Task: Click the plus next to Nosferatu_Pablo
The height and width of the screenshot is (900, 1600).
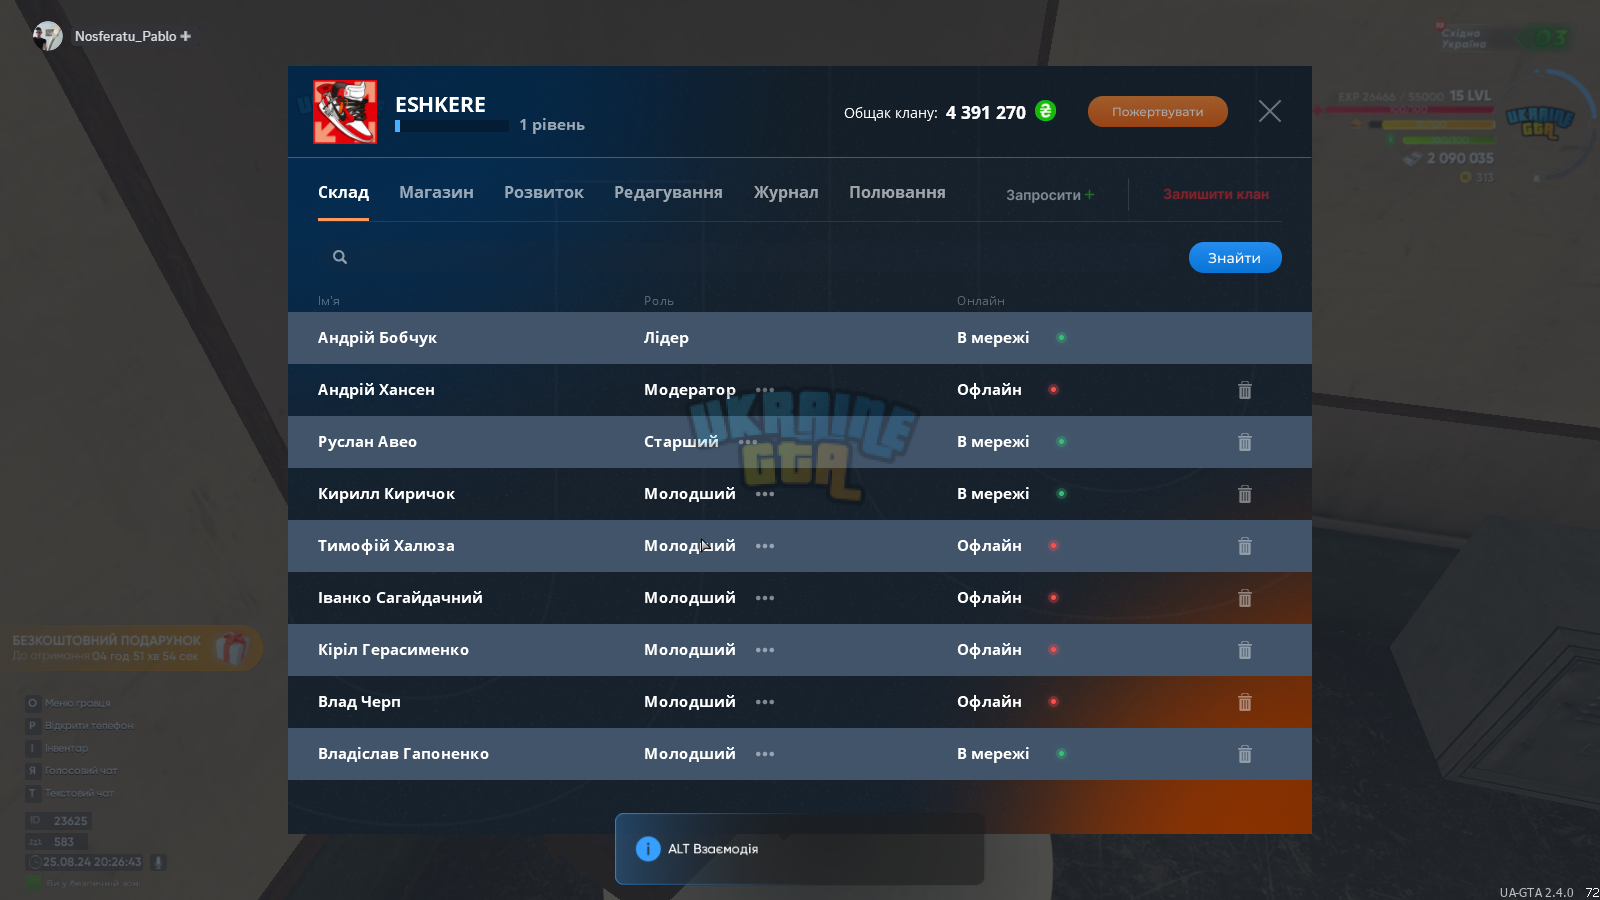Action: coord(186,36)
